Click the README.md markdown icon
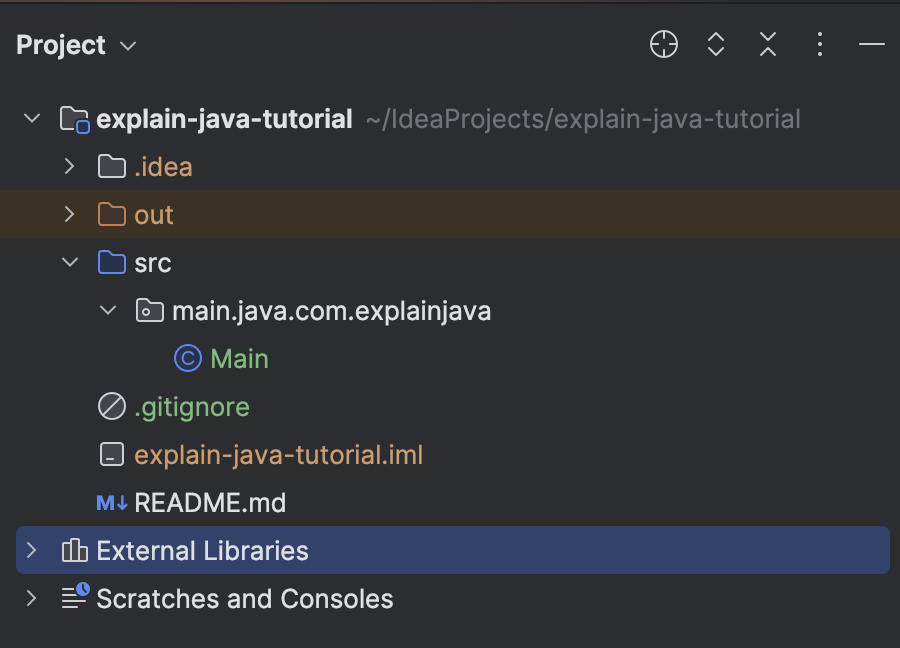Screen dimensions: 900x648 (111, 503)
